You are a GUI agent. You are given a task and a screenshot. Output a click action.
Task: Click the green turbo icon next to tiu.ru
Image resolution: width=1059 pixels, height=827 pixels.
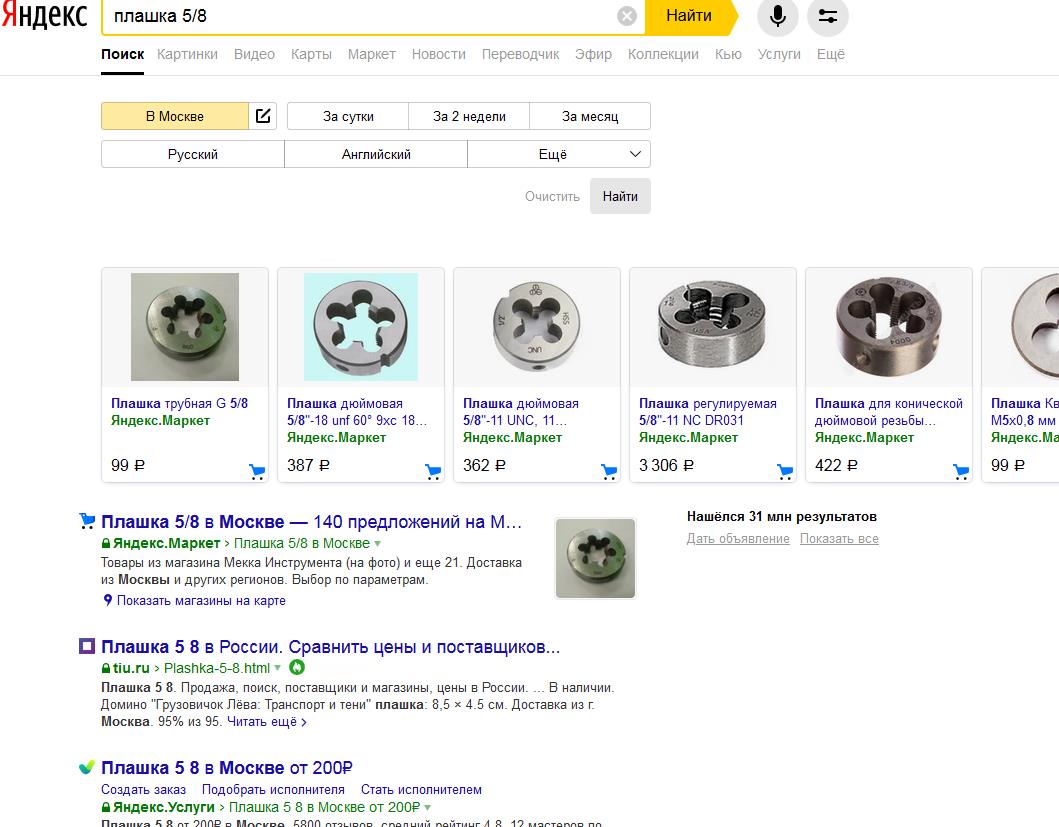click(x=296, y=668)
